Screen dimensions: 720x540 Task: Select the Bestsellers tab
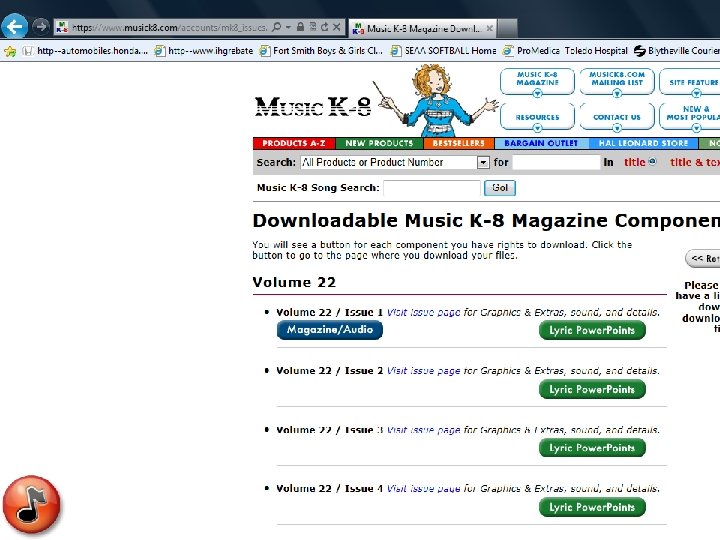459,143
